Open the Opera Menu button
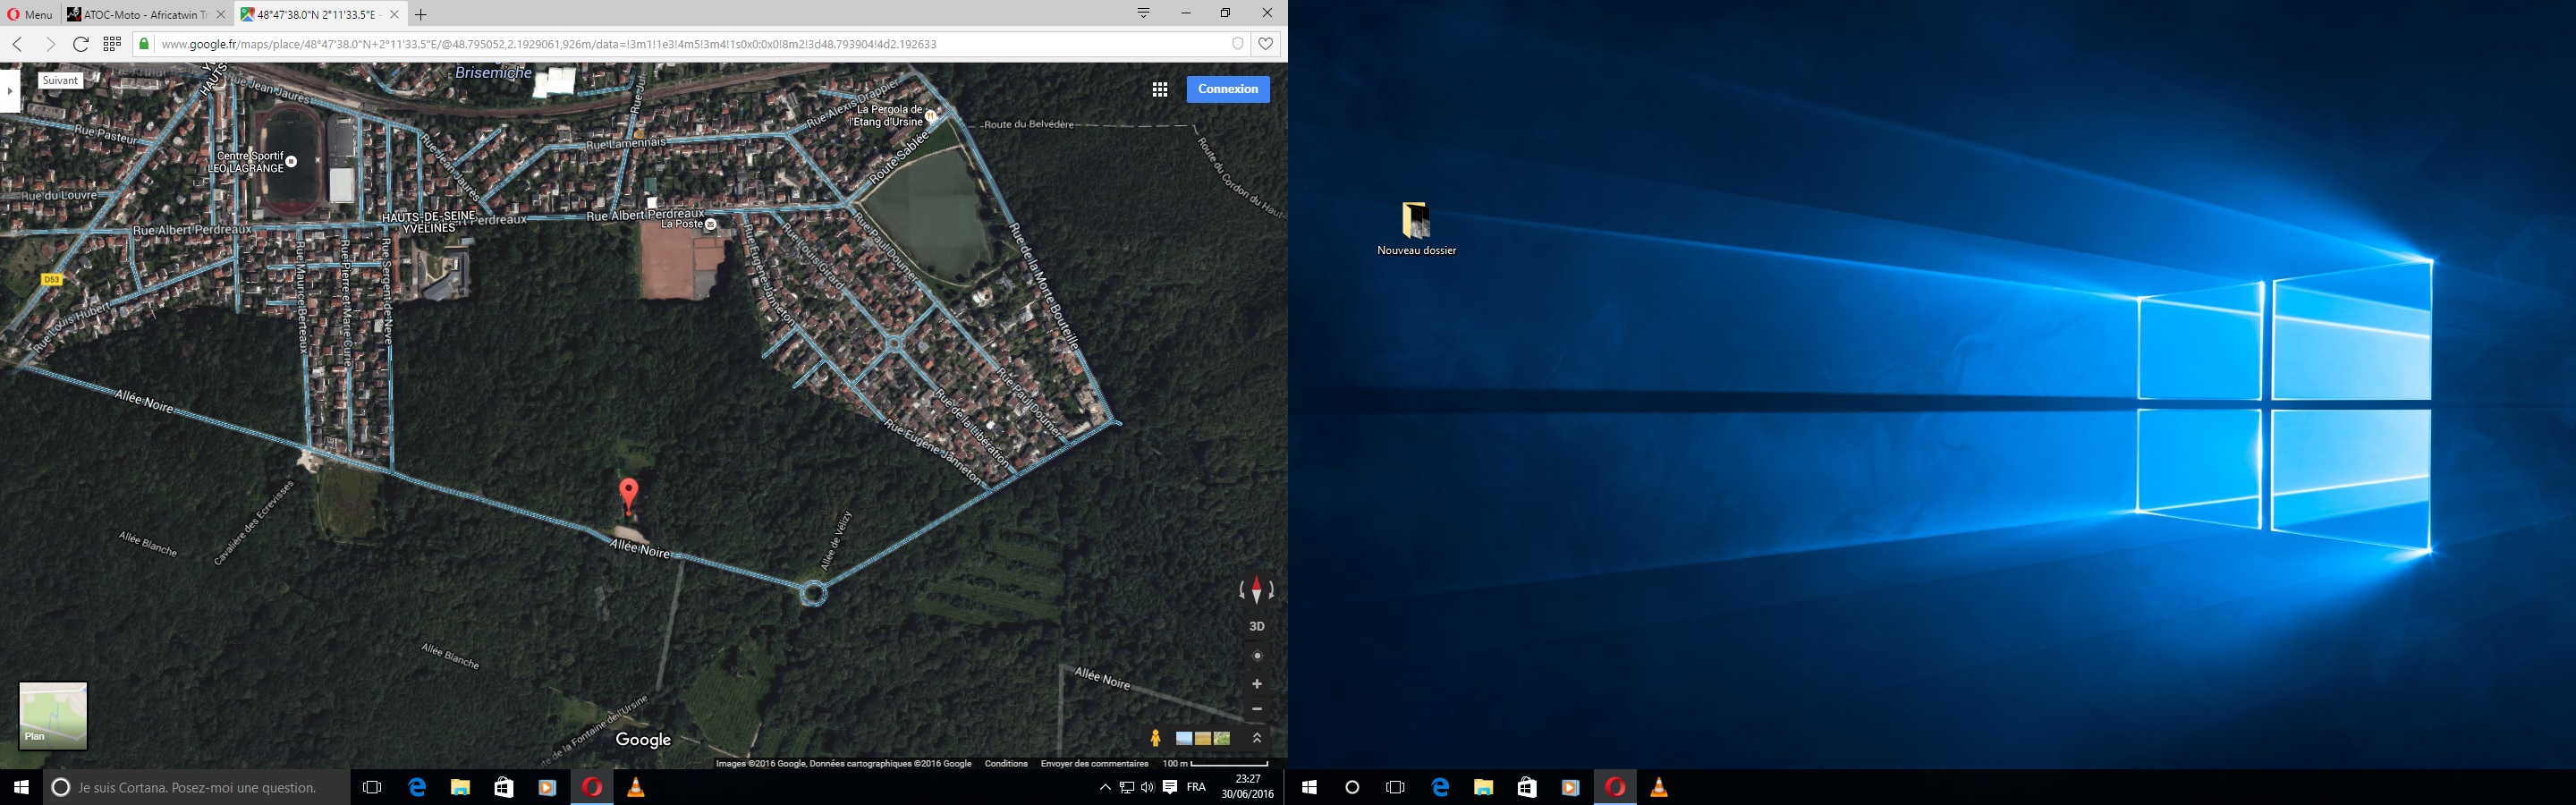Viewport: 2576px width, 805px height. point(30,15)
